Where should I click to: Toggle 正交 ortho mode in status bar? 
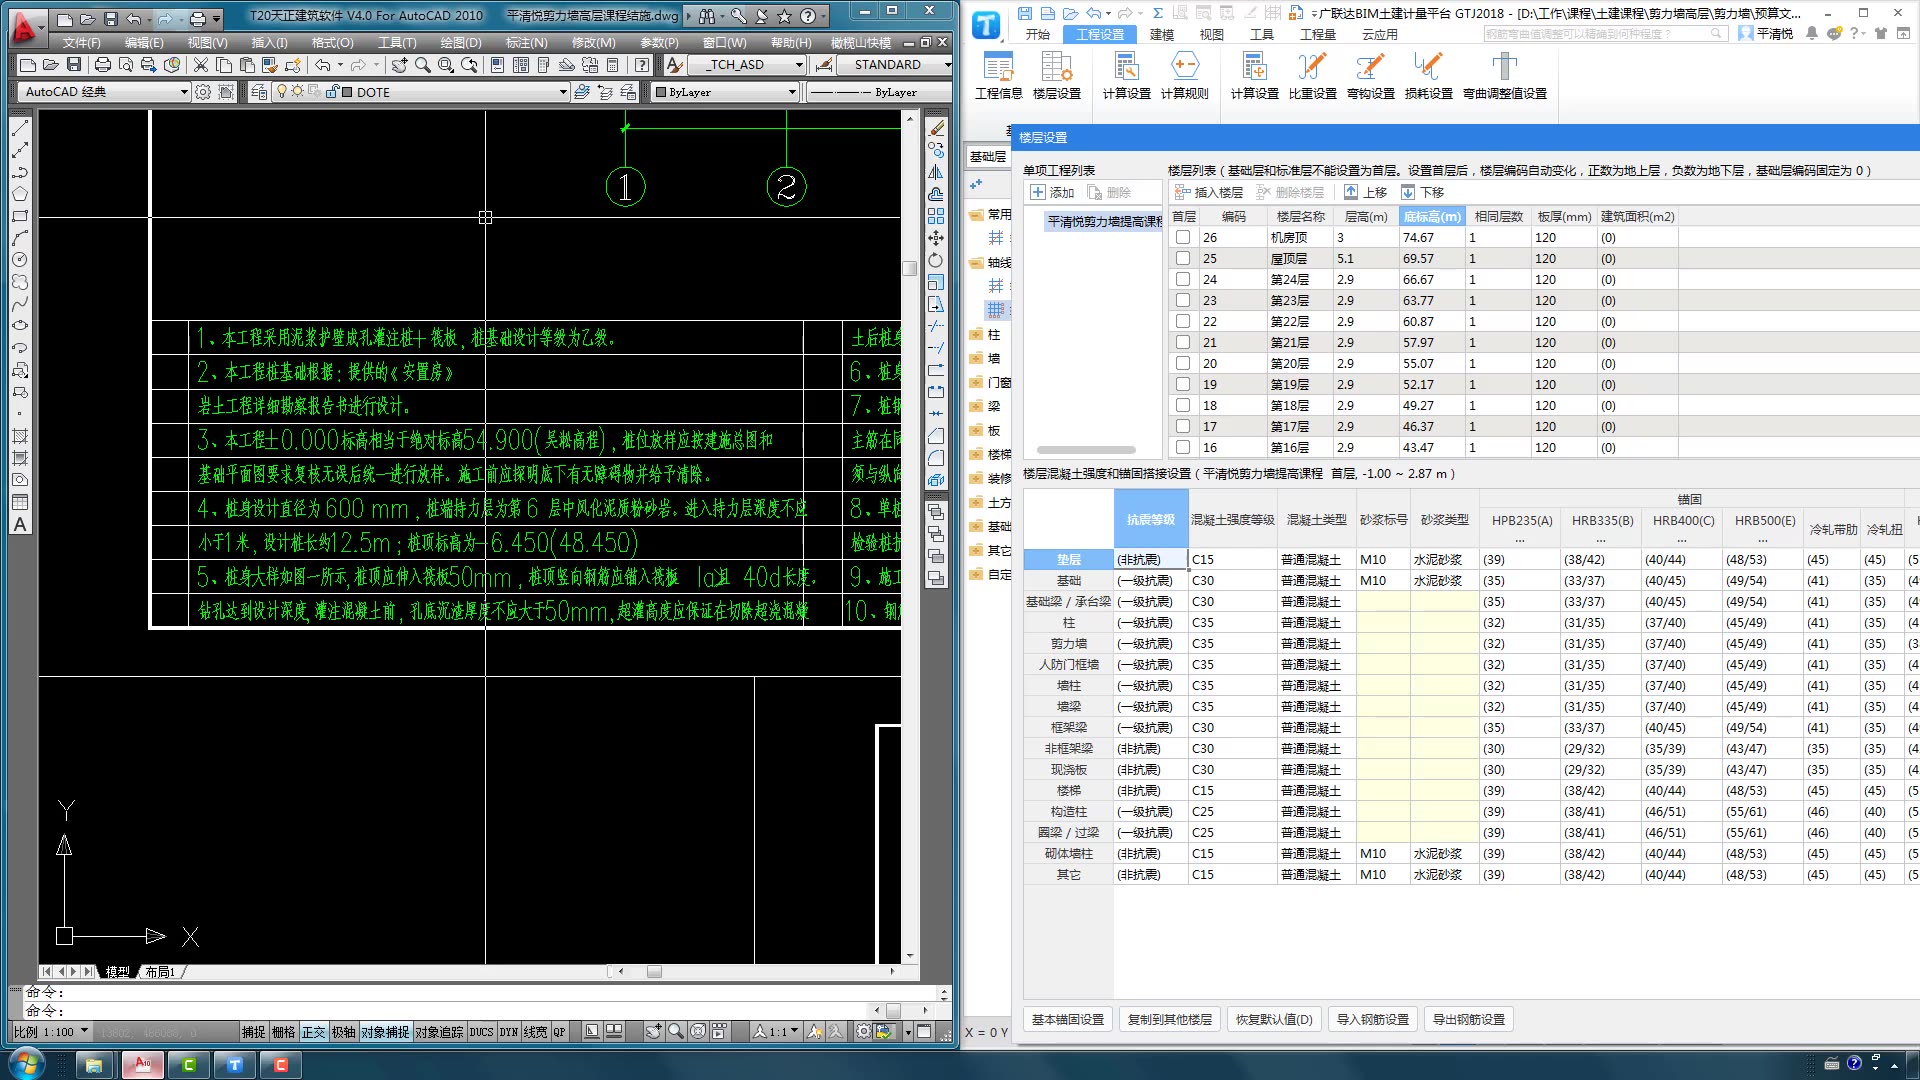coord(314,1032)
